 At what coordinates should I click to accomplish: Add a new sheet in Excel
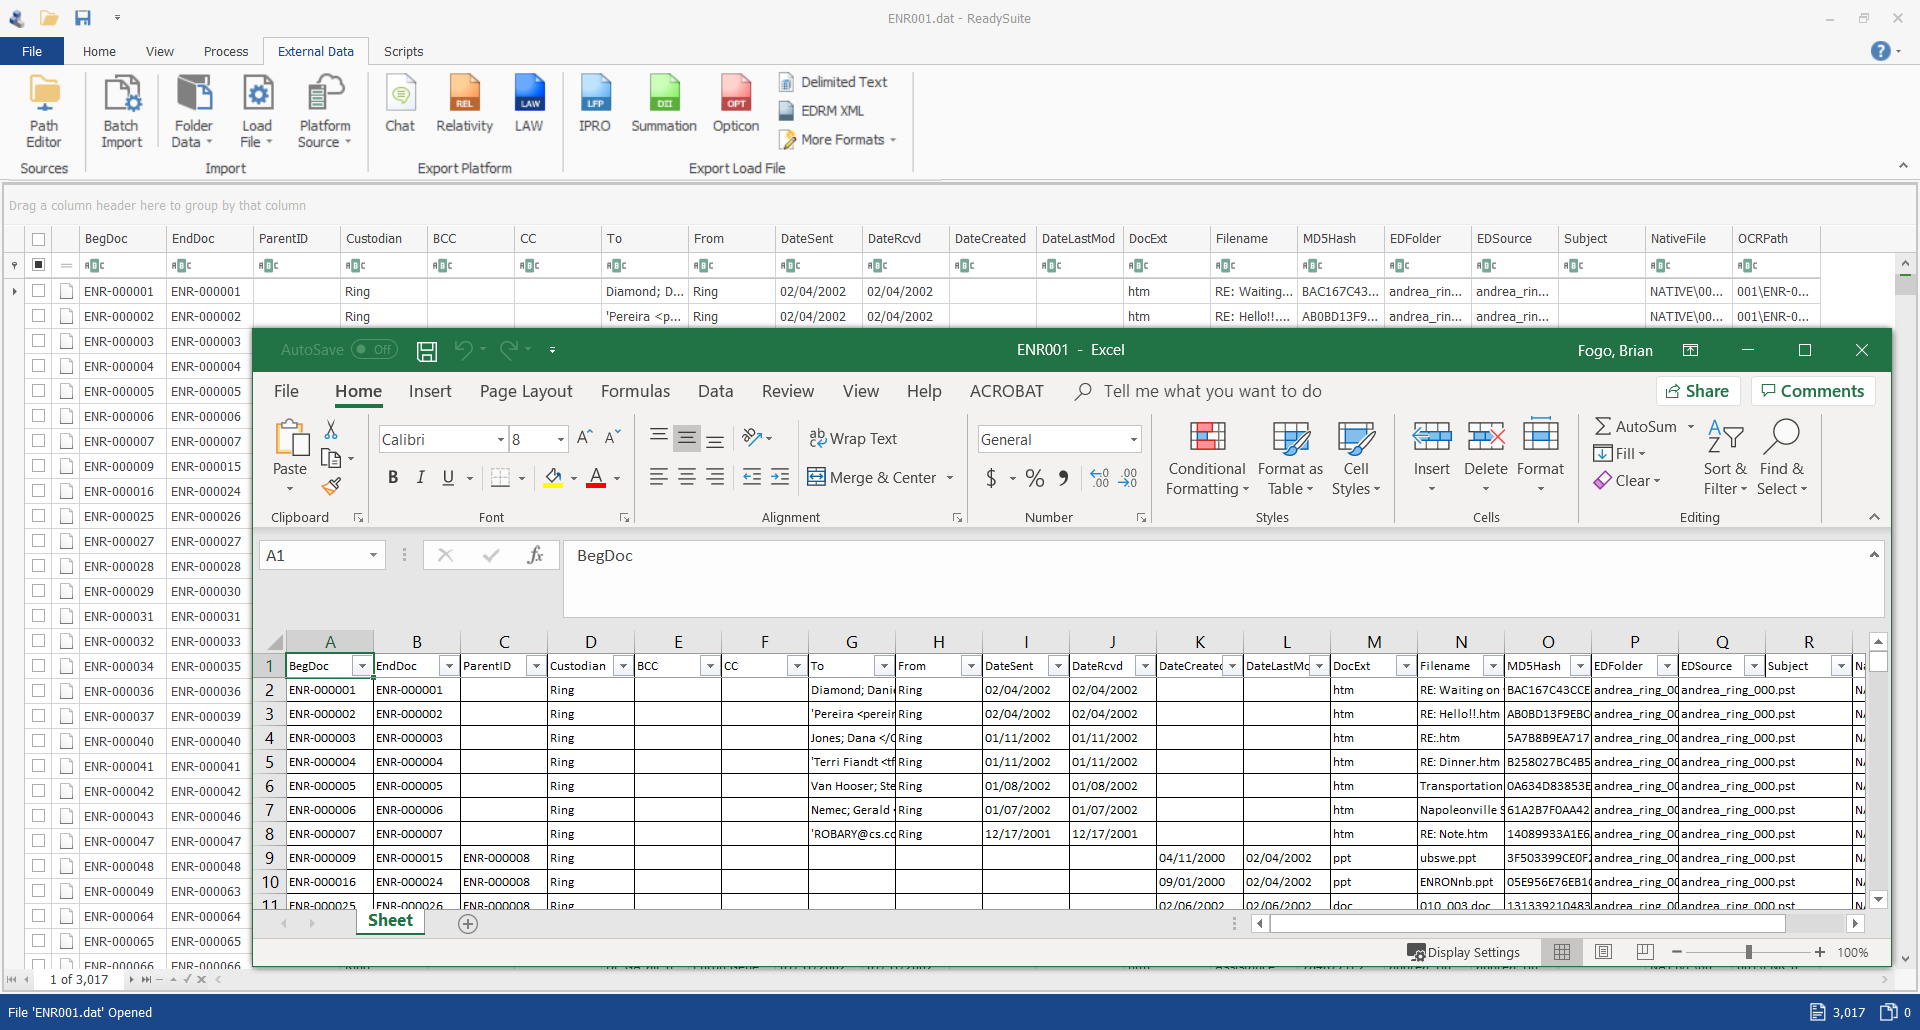[x=468, y=924]
